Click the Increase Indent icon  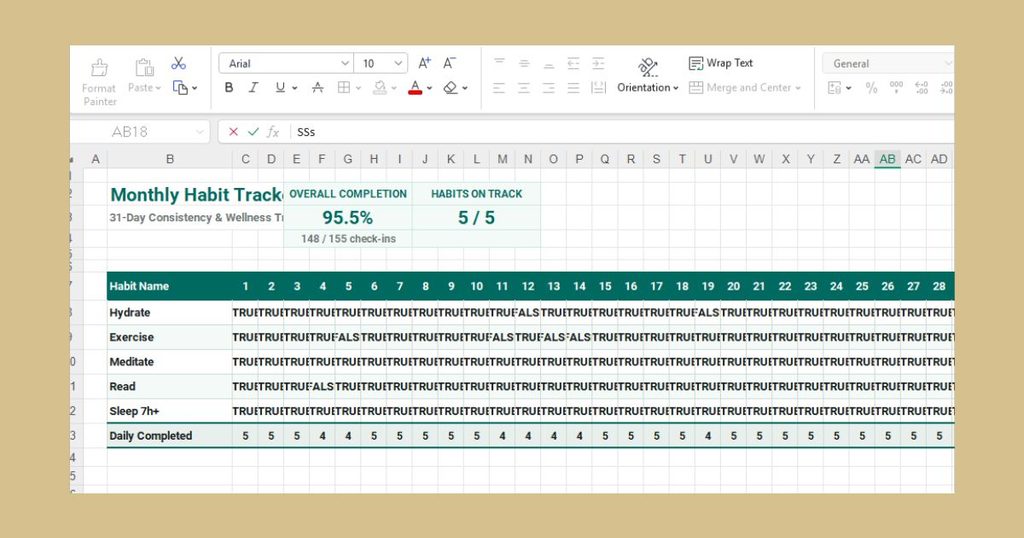598,63
